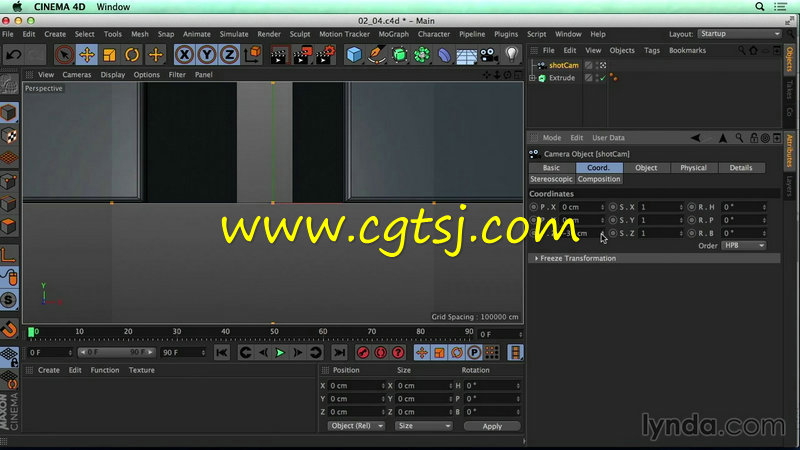Image resolution: width=800 pixels, height=450 pixels.
Task: Open viewport Cameras menu
Action: click(x=77, y=74)
